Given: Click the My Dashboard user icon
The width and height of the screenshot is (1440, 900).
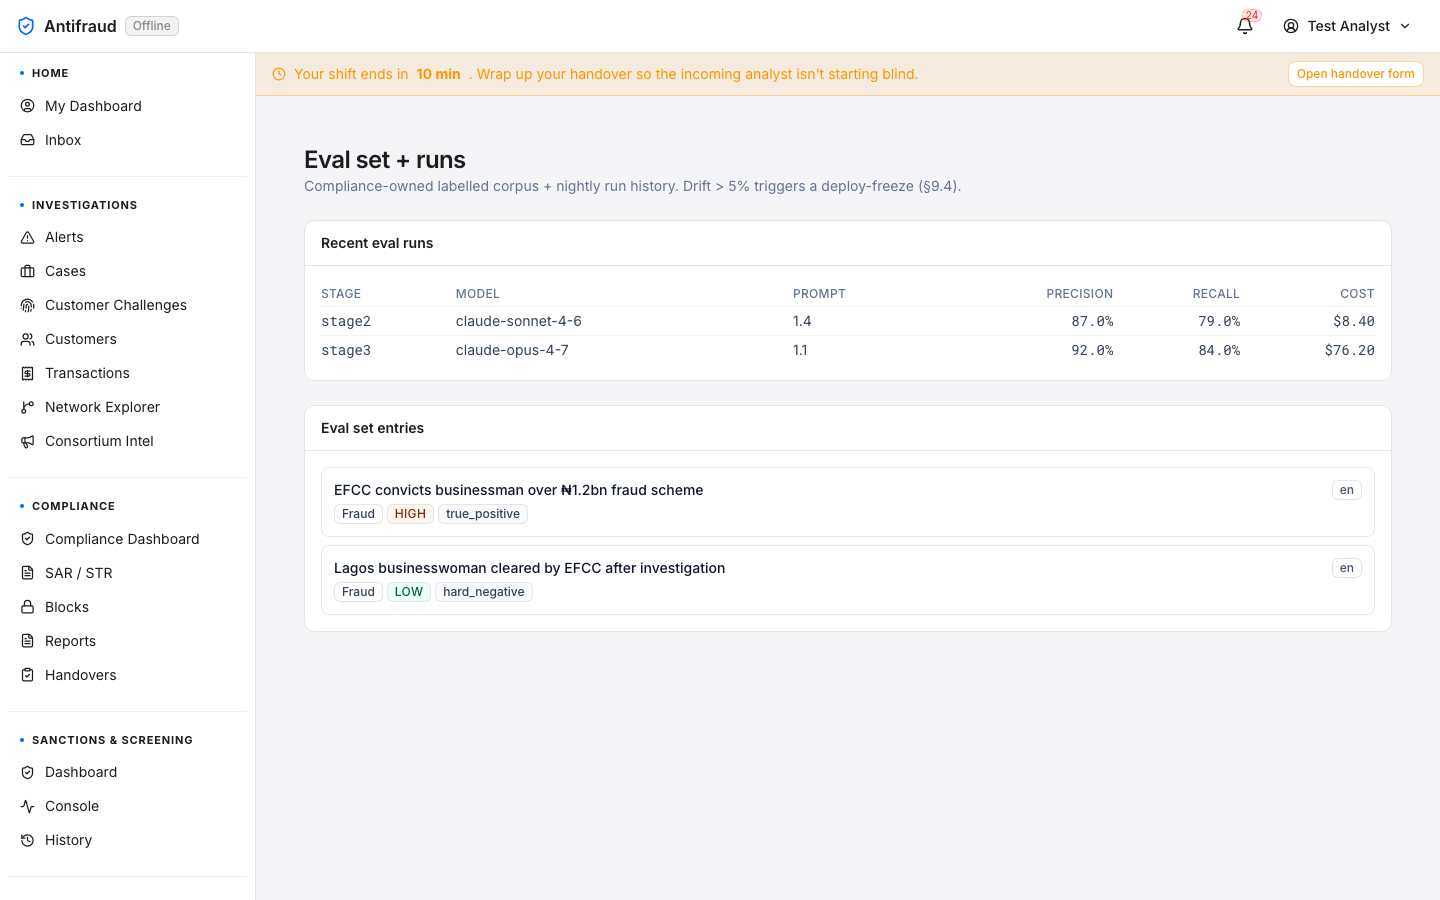Looking at the screenshot, I should coord(28,106).
